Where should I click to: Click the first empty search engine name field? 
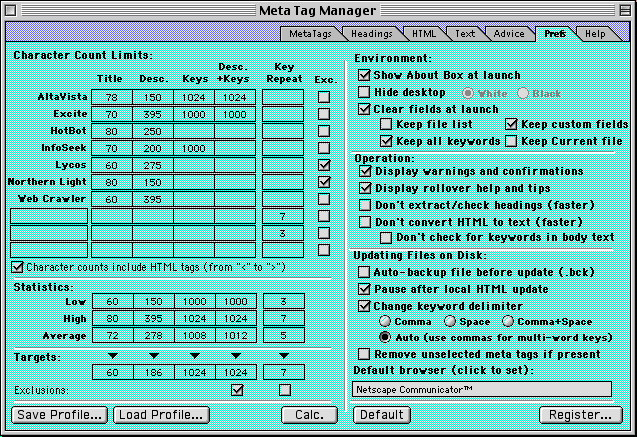(49, 216)
